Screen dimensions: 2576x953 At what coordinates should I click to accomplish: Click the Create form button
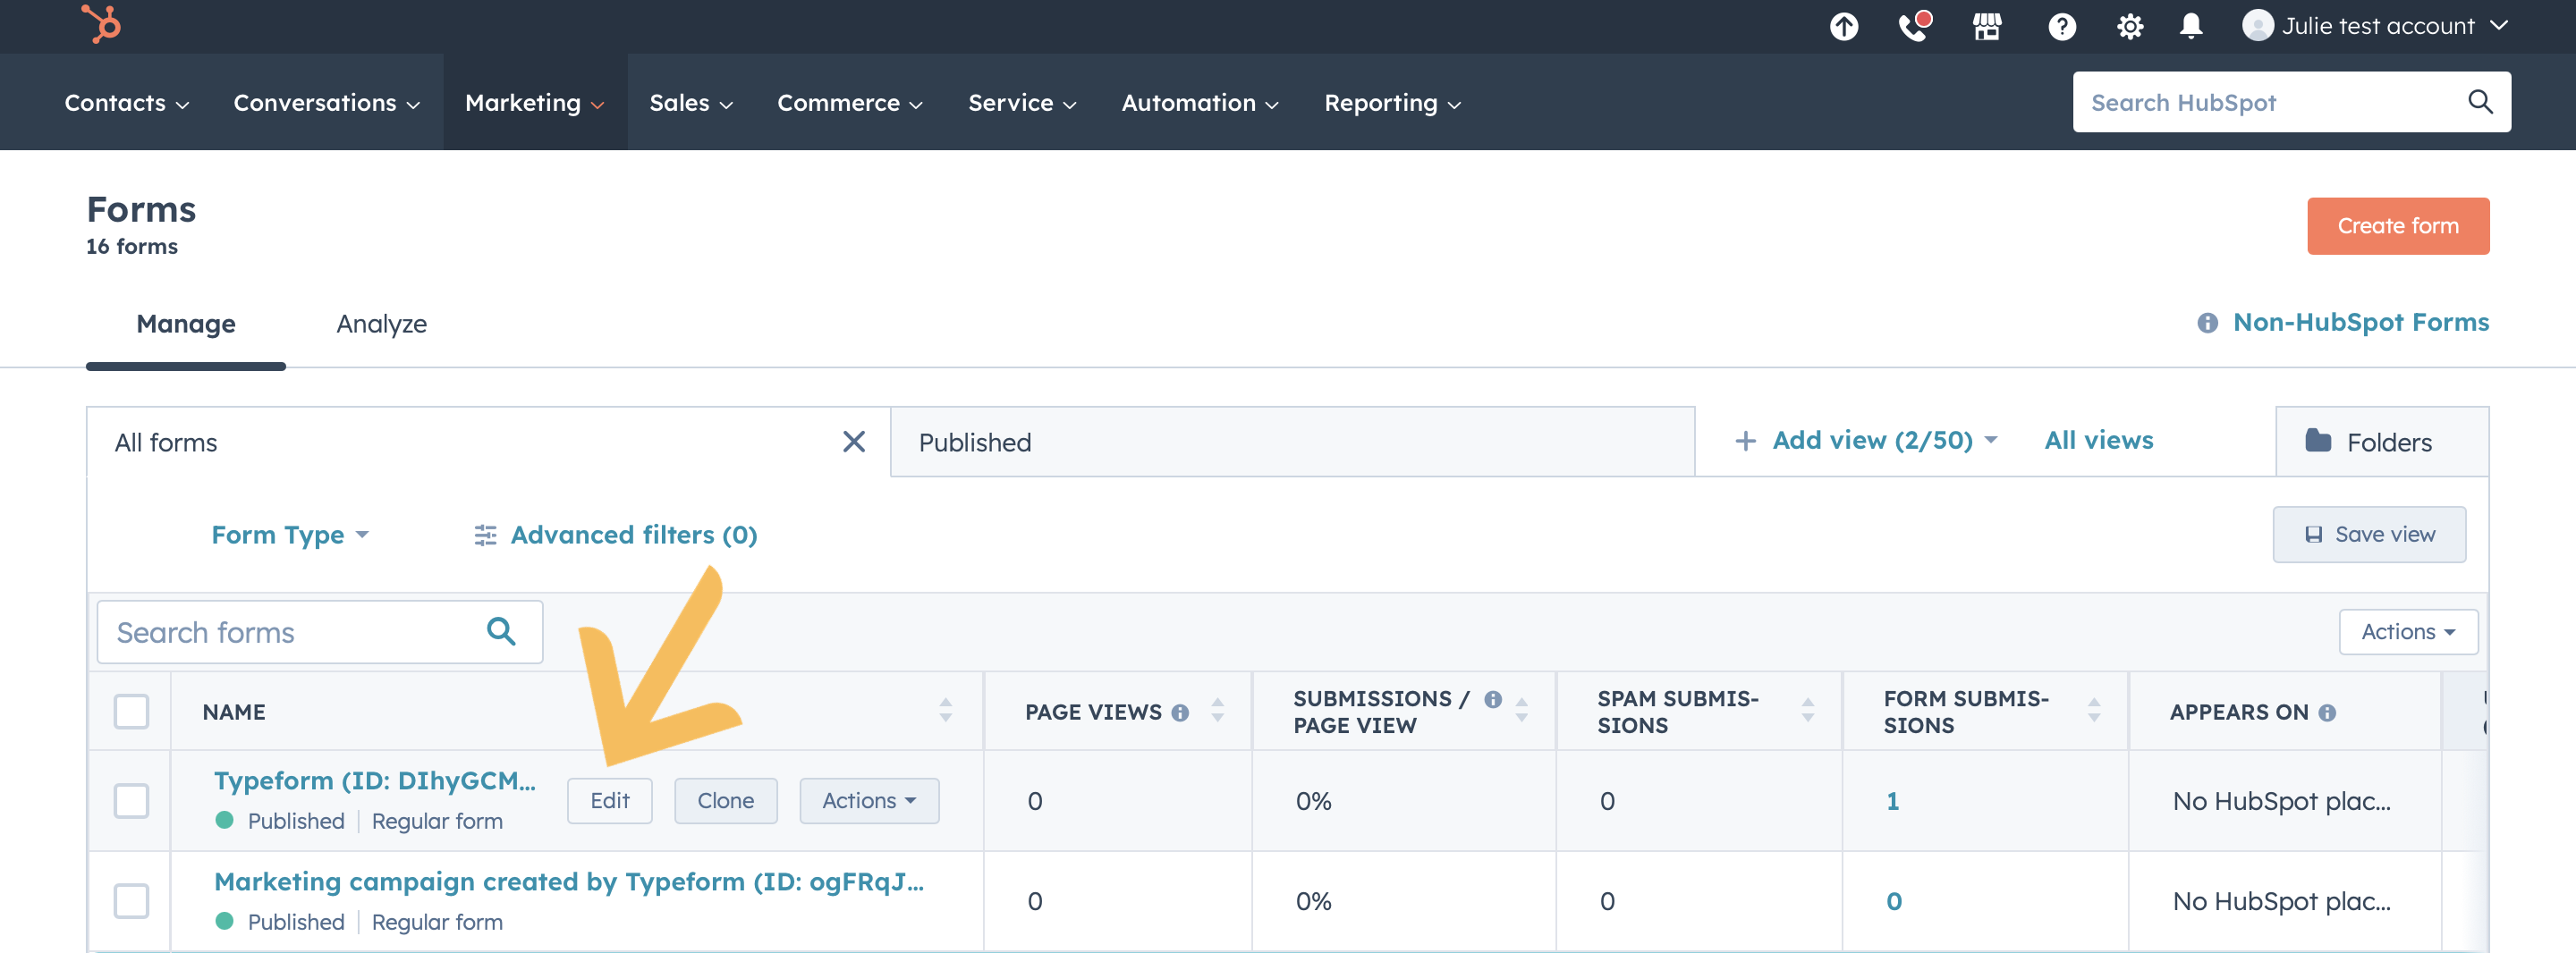2397,226
